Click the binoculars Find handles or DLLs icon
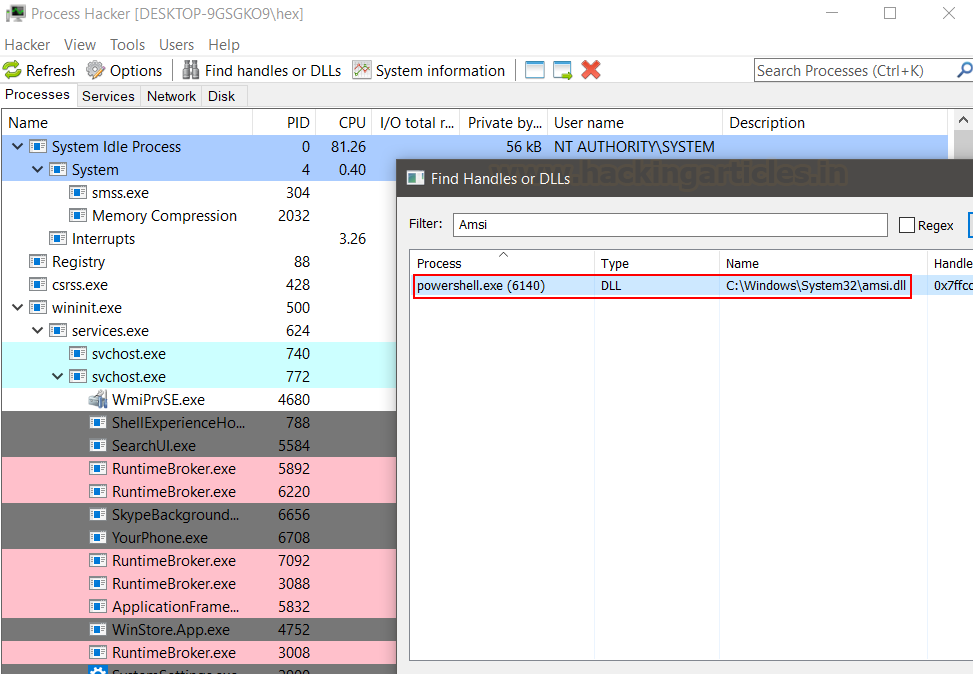Image resolution: width=973 pixels, height=674 pixels. tap(191, 70)
